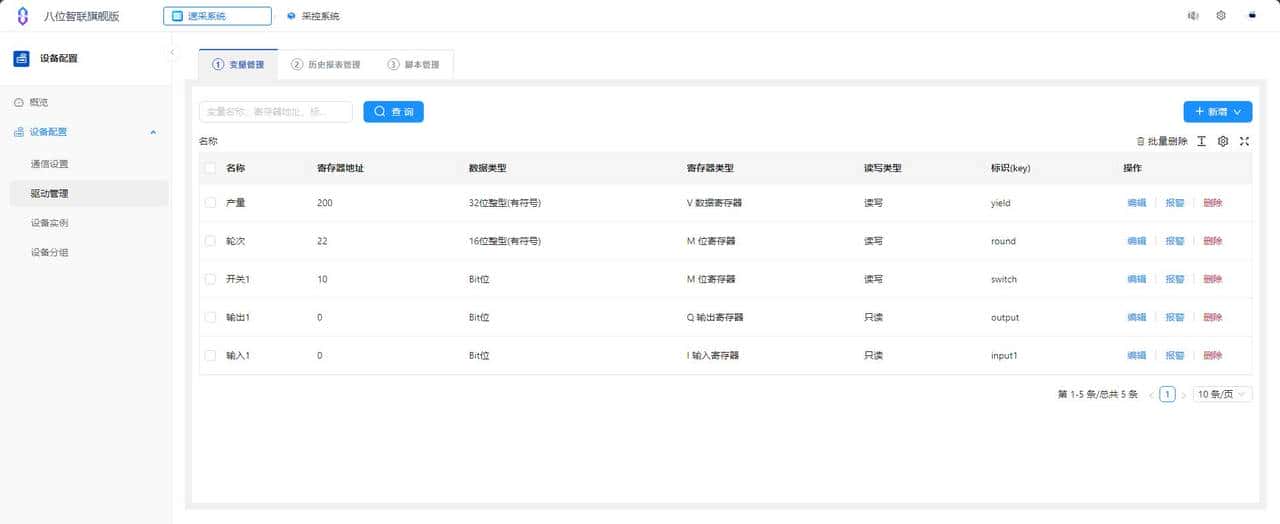Click the I 输入寄存器 cell
Image resolution: width=1280 pixels, height=524 pixels.
713,355
